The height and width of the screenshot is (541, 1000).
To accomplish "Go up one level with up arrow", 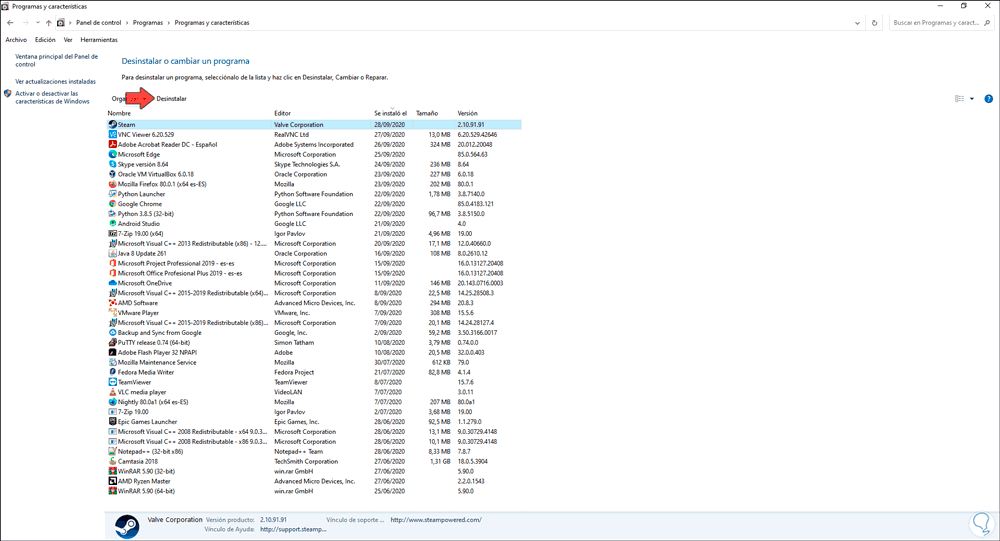I will click(x=48, y=23).
